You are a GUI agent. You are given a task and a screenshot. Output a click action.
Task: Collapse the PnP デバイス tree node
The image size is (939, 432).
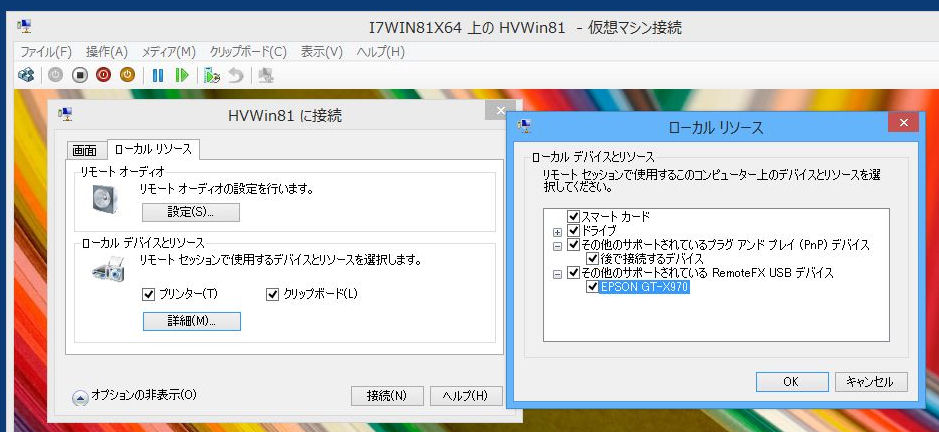558,246
